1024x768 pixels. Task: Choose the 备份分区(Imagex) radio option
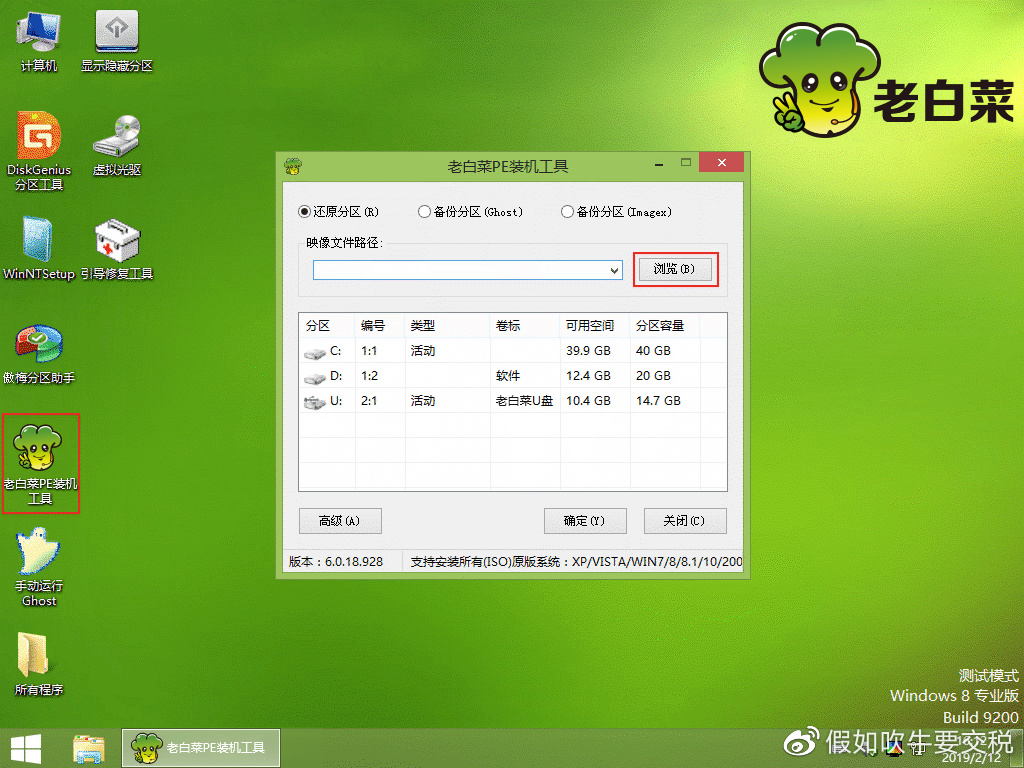[x=564, y=211]
